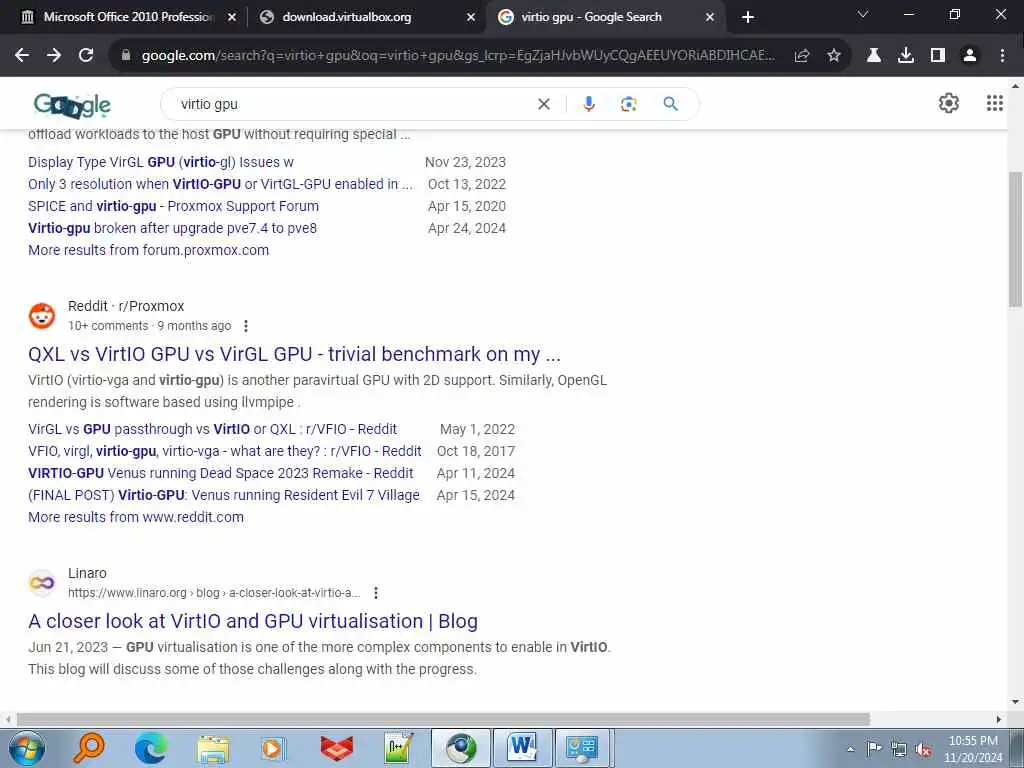Viewport: 1024px width, 768px height.
Task: Close the download.virtualbox.org tab
Action: [470, 18]
